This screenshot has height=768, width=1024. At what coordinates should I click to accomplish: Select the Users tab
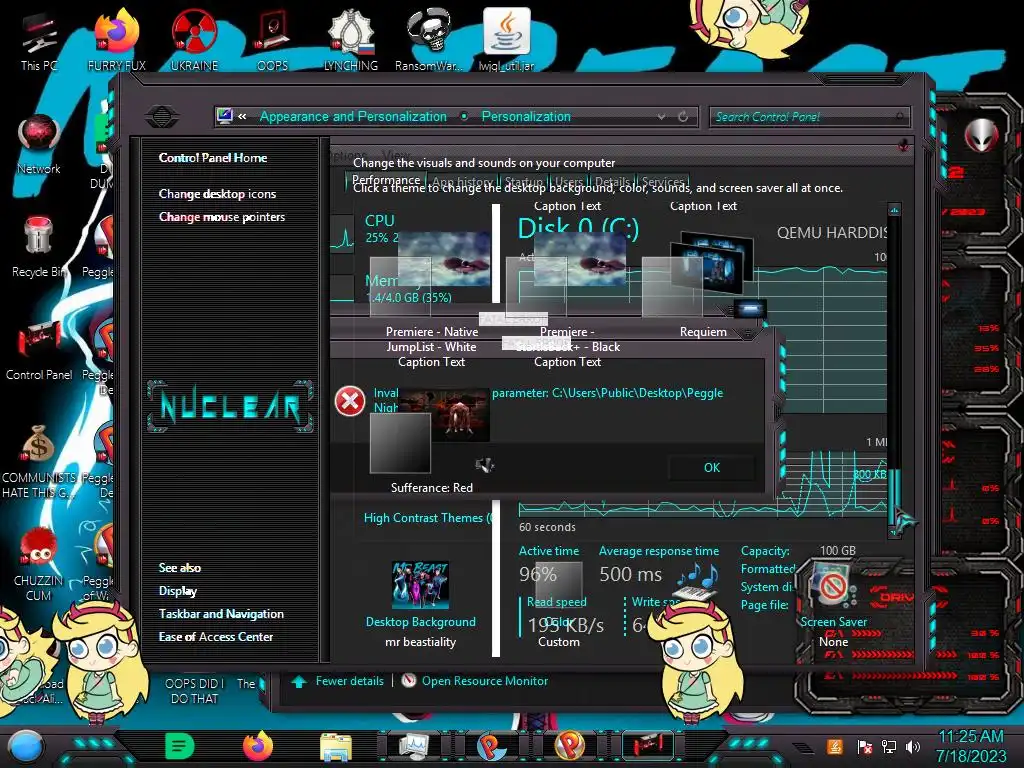click(569, 182)
